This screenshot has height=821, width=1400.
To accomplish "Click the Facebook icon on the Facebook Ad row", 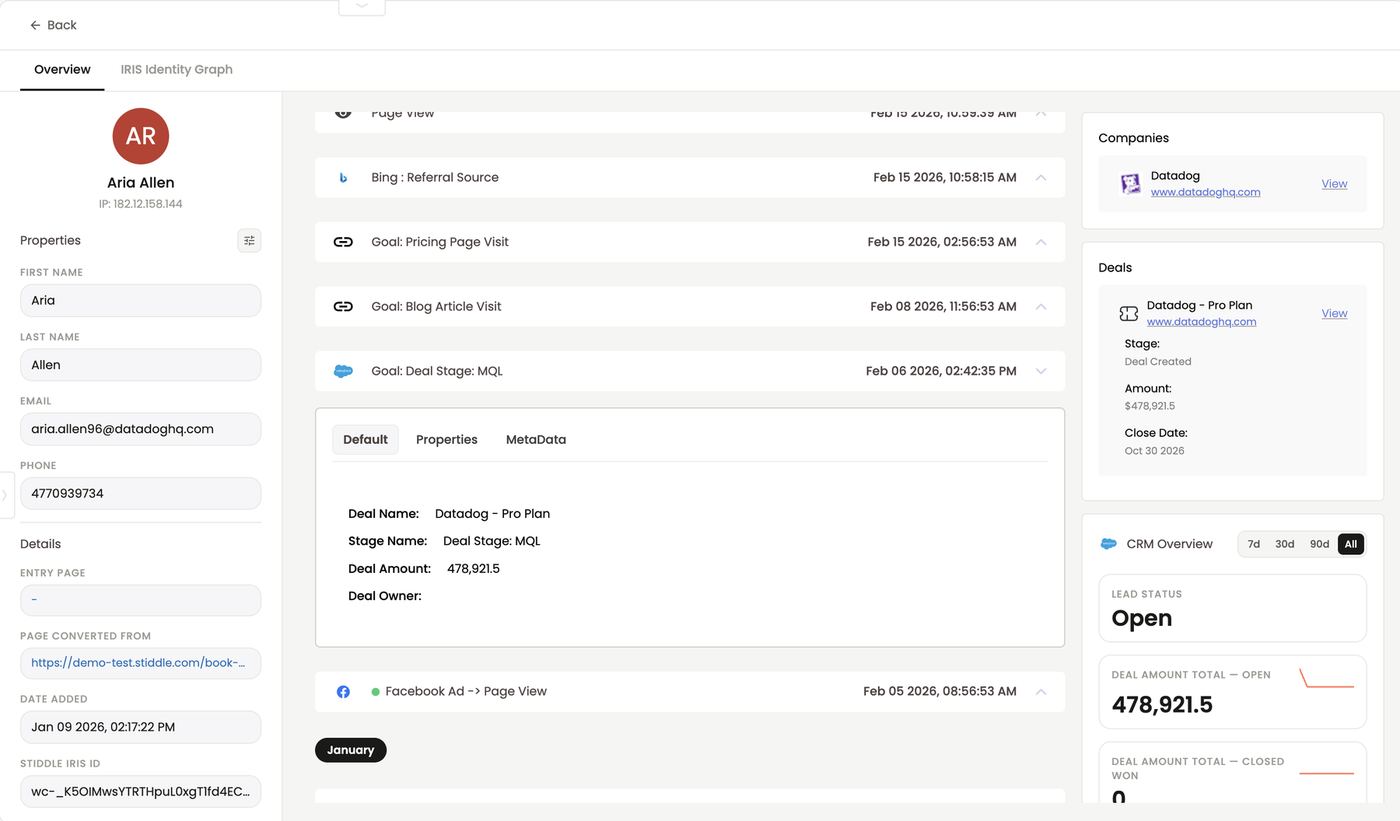I will (343, 692).
